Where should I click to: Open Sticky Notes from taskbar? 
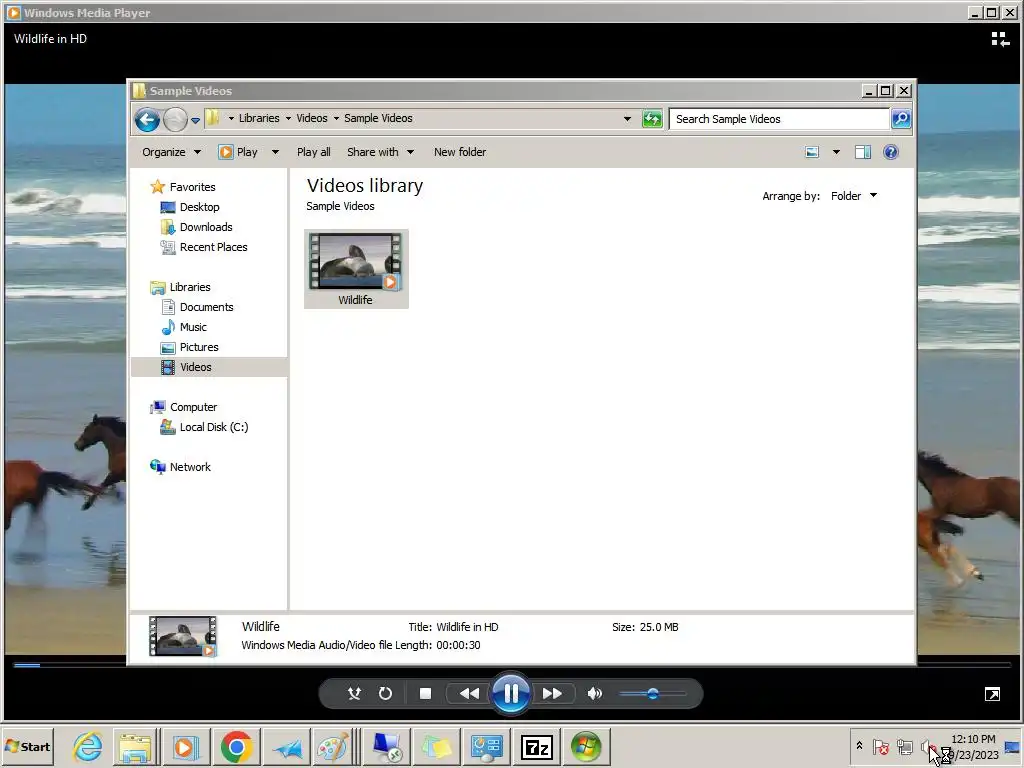tap(436, 746)
